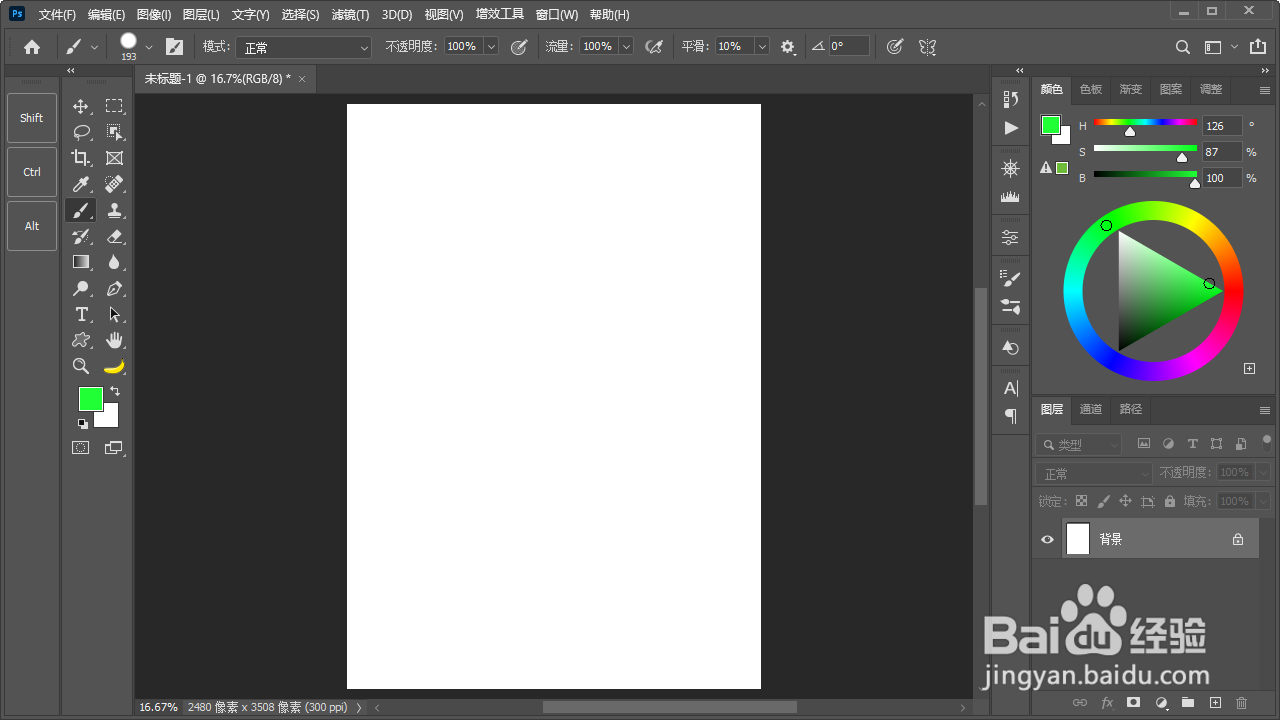Create a new layer button
Screen dimensions: 1280x720
coord(1215,703)
